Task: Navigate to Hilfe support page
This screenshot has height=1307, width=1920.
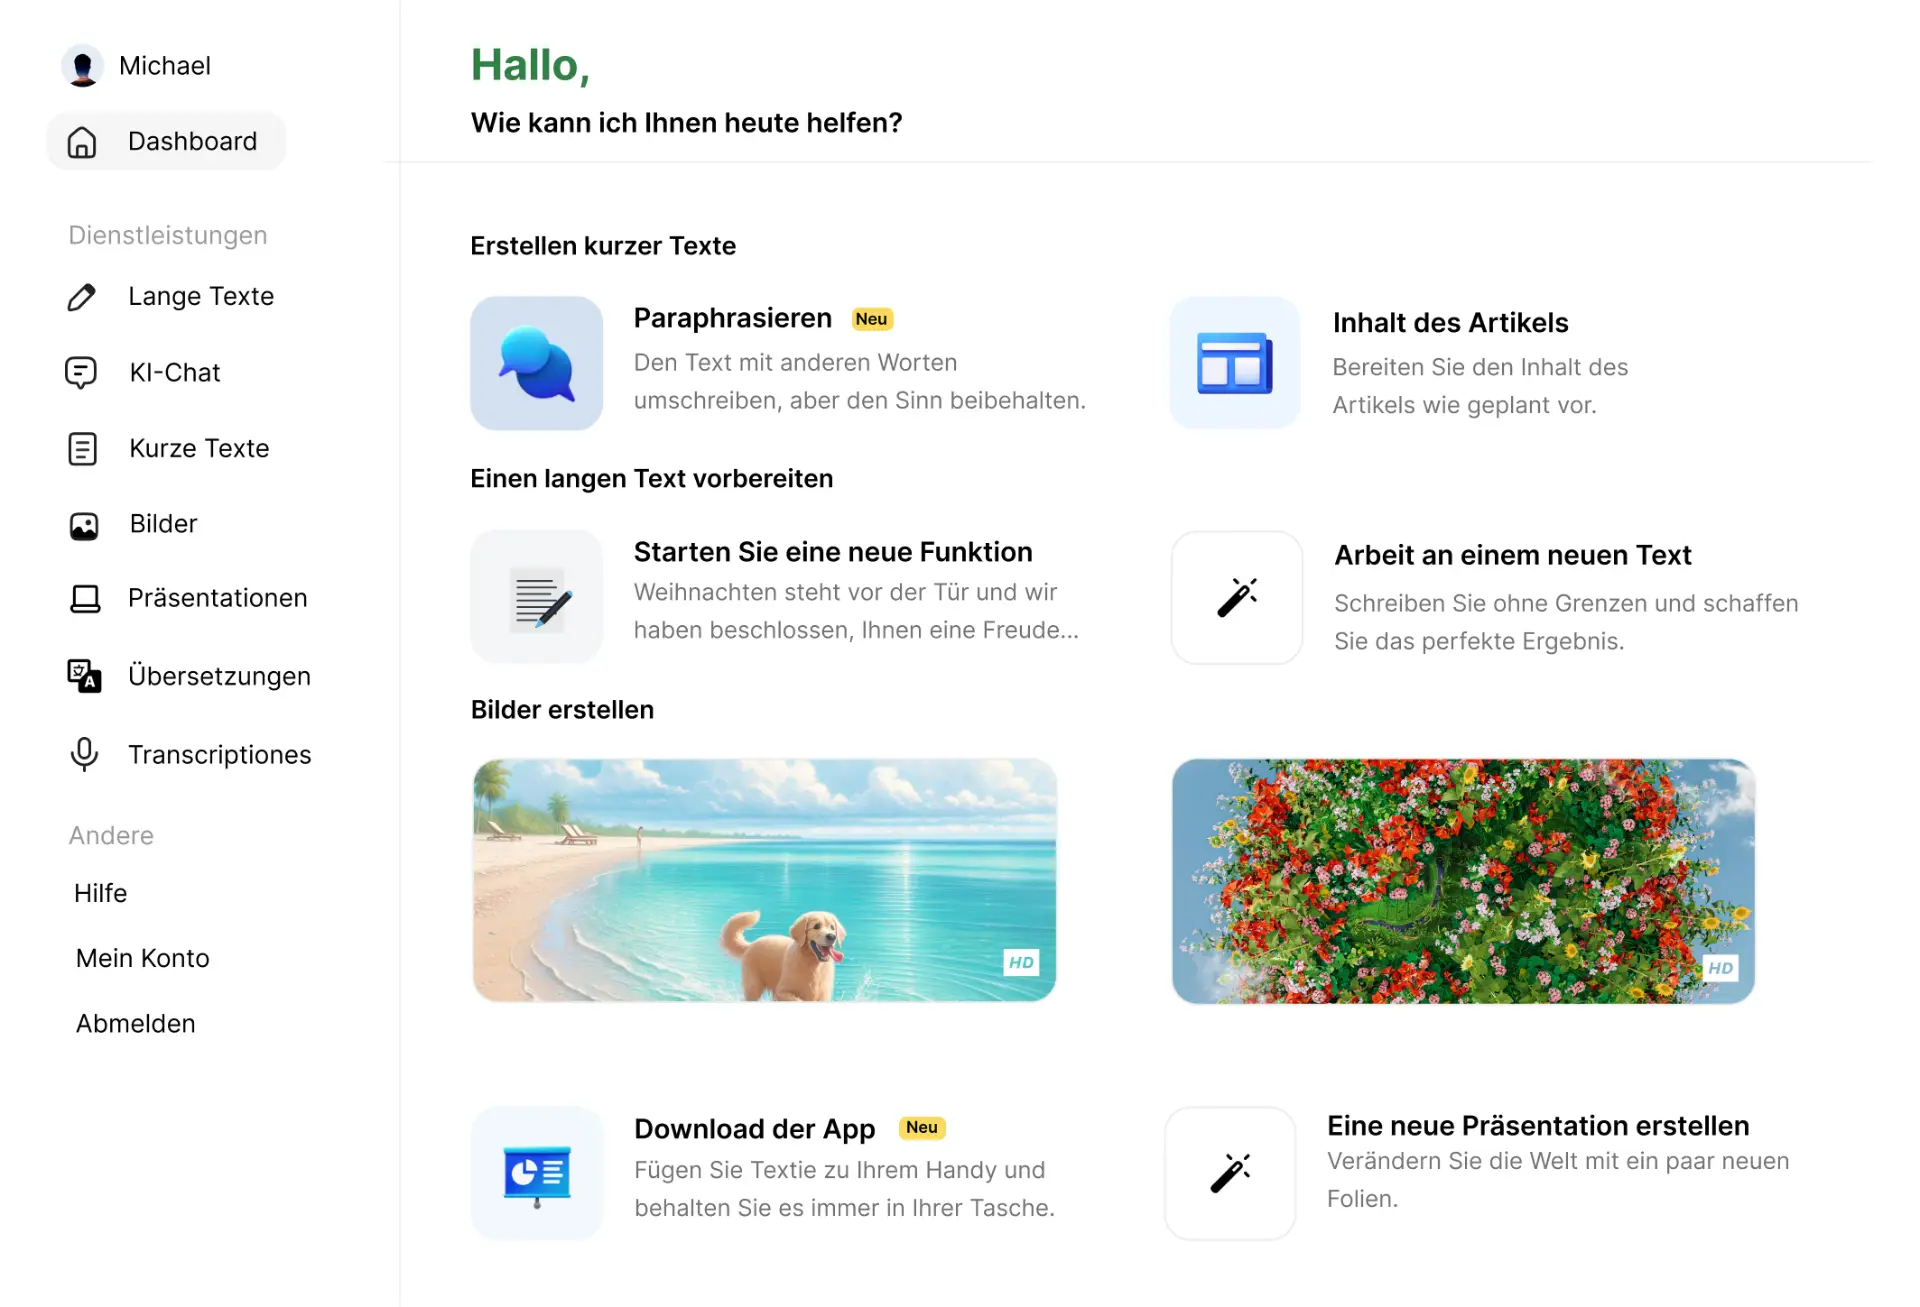Action: (x=99, y=891)
